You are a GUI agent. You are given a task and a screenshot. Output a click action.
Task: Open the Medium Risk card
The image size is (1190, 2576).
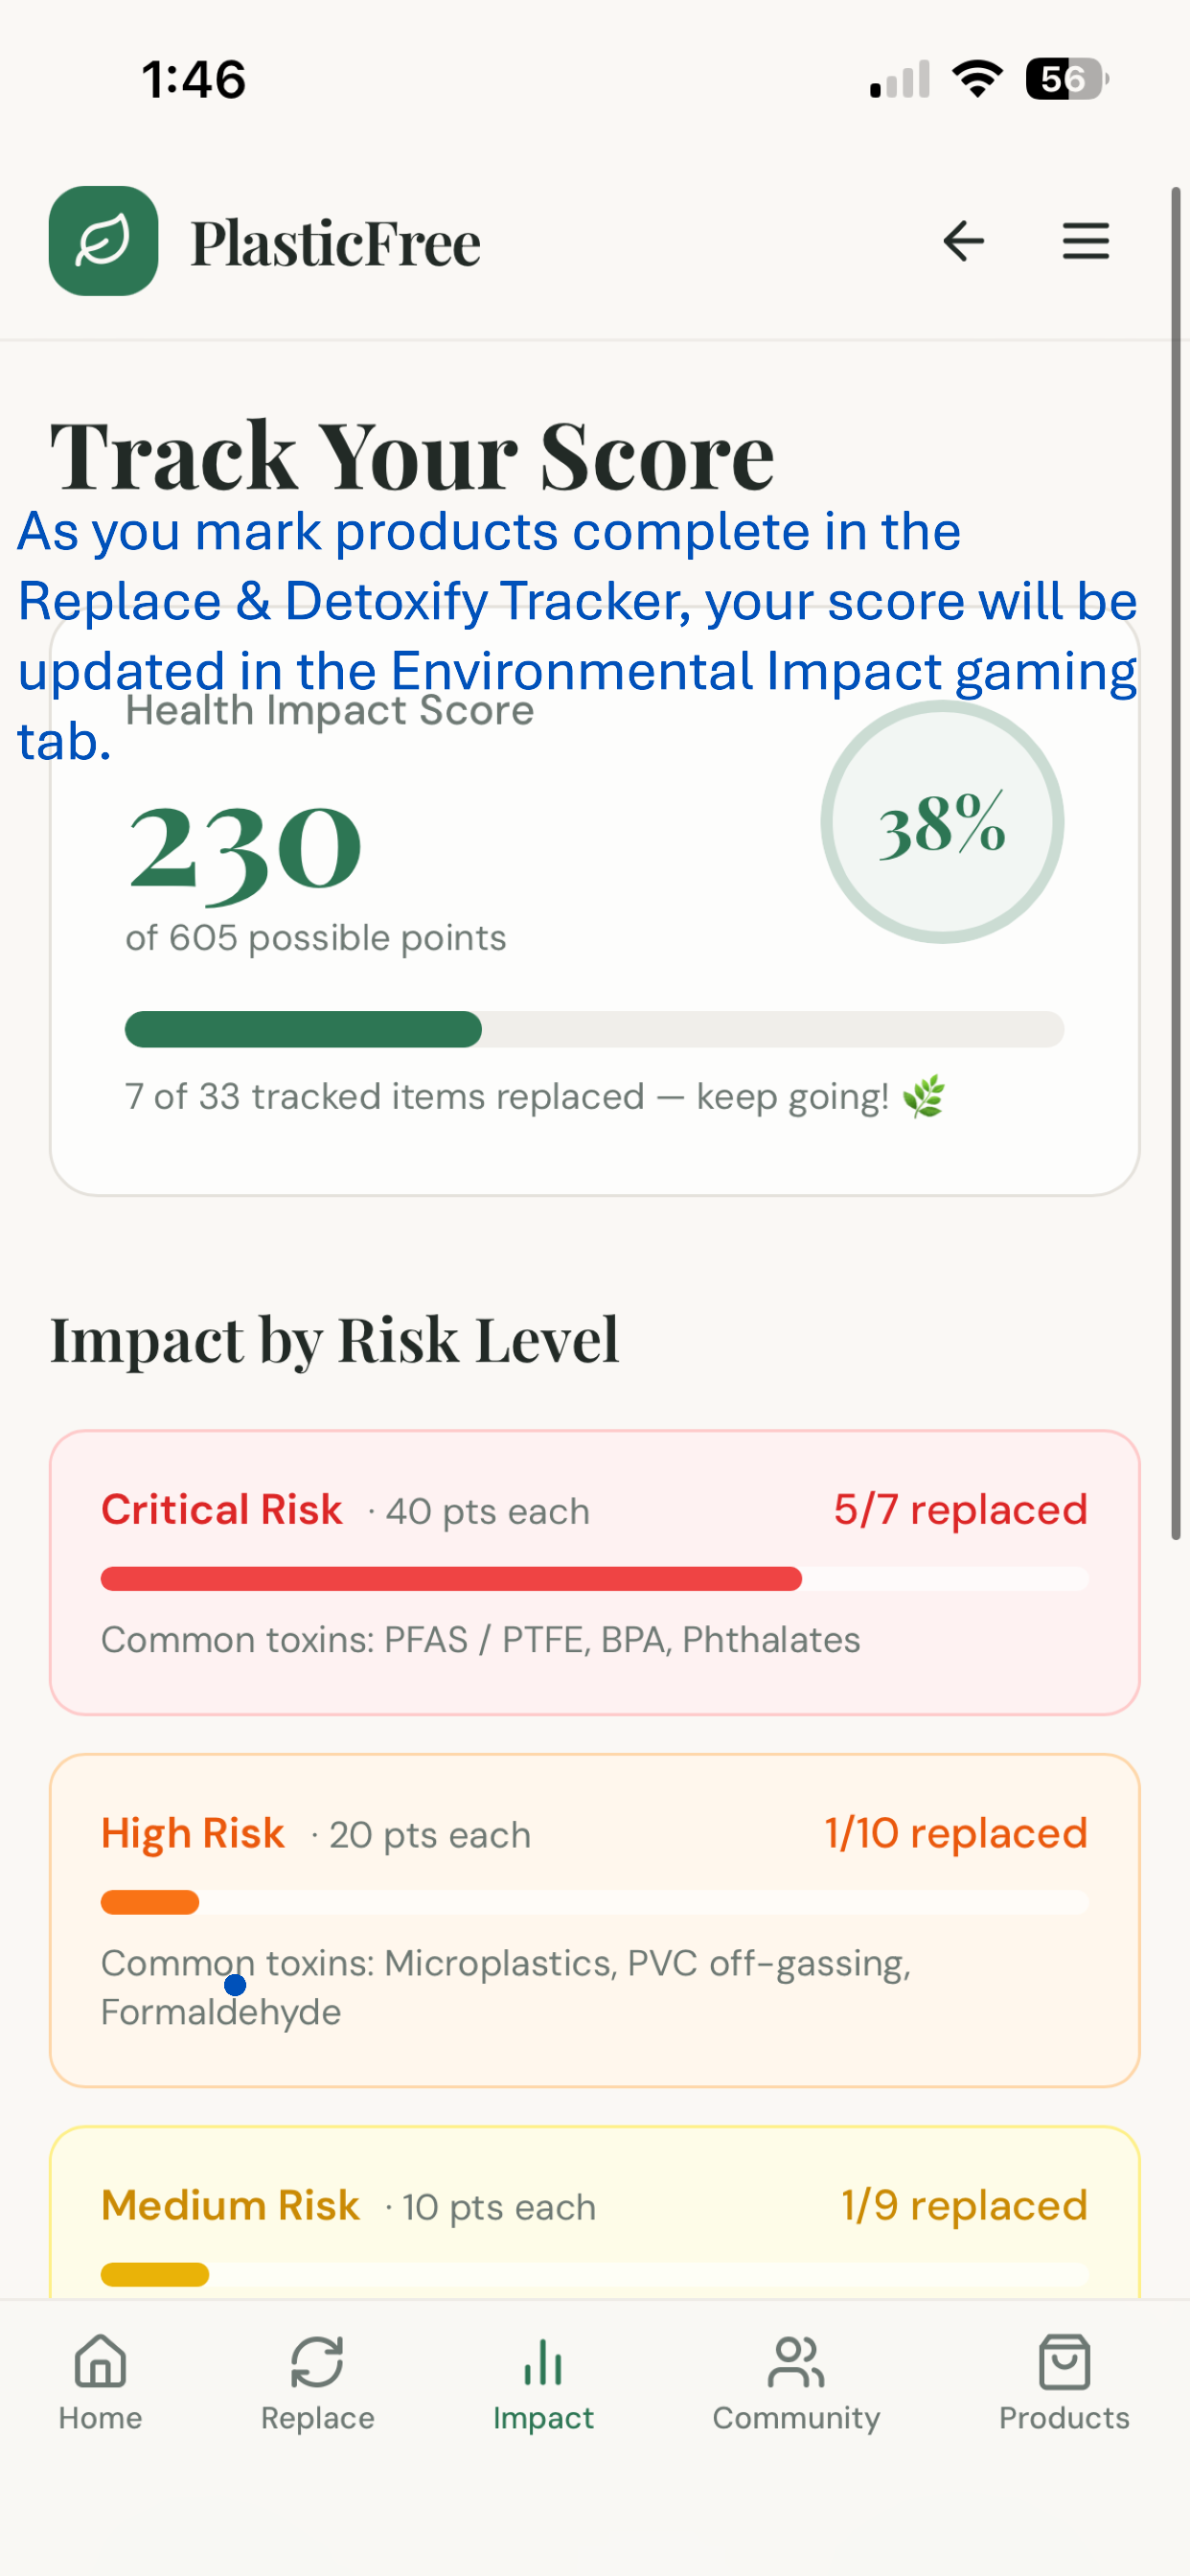pyautogui.click(x=594, y=2212)
